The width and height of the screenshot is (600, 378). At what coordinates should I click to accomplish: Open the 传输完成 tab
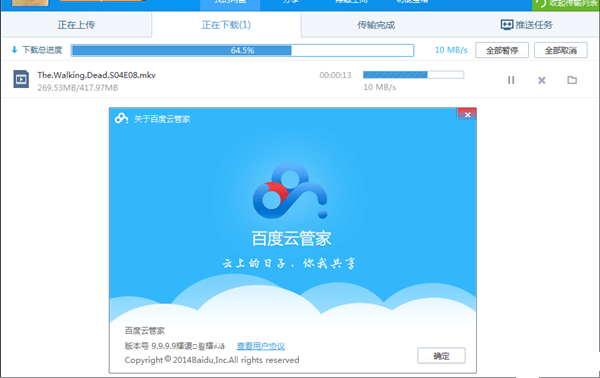coord(376,25)
